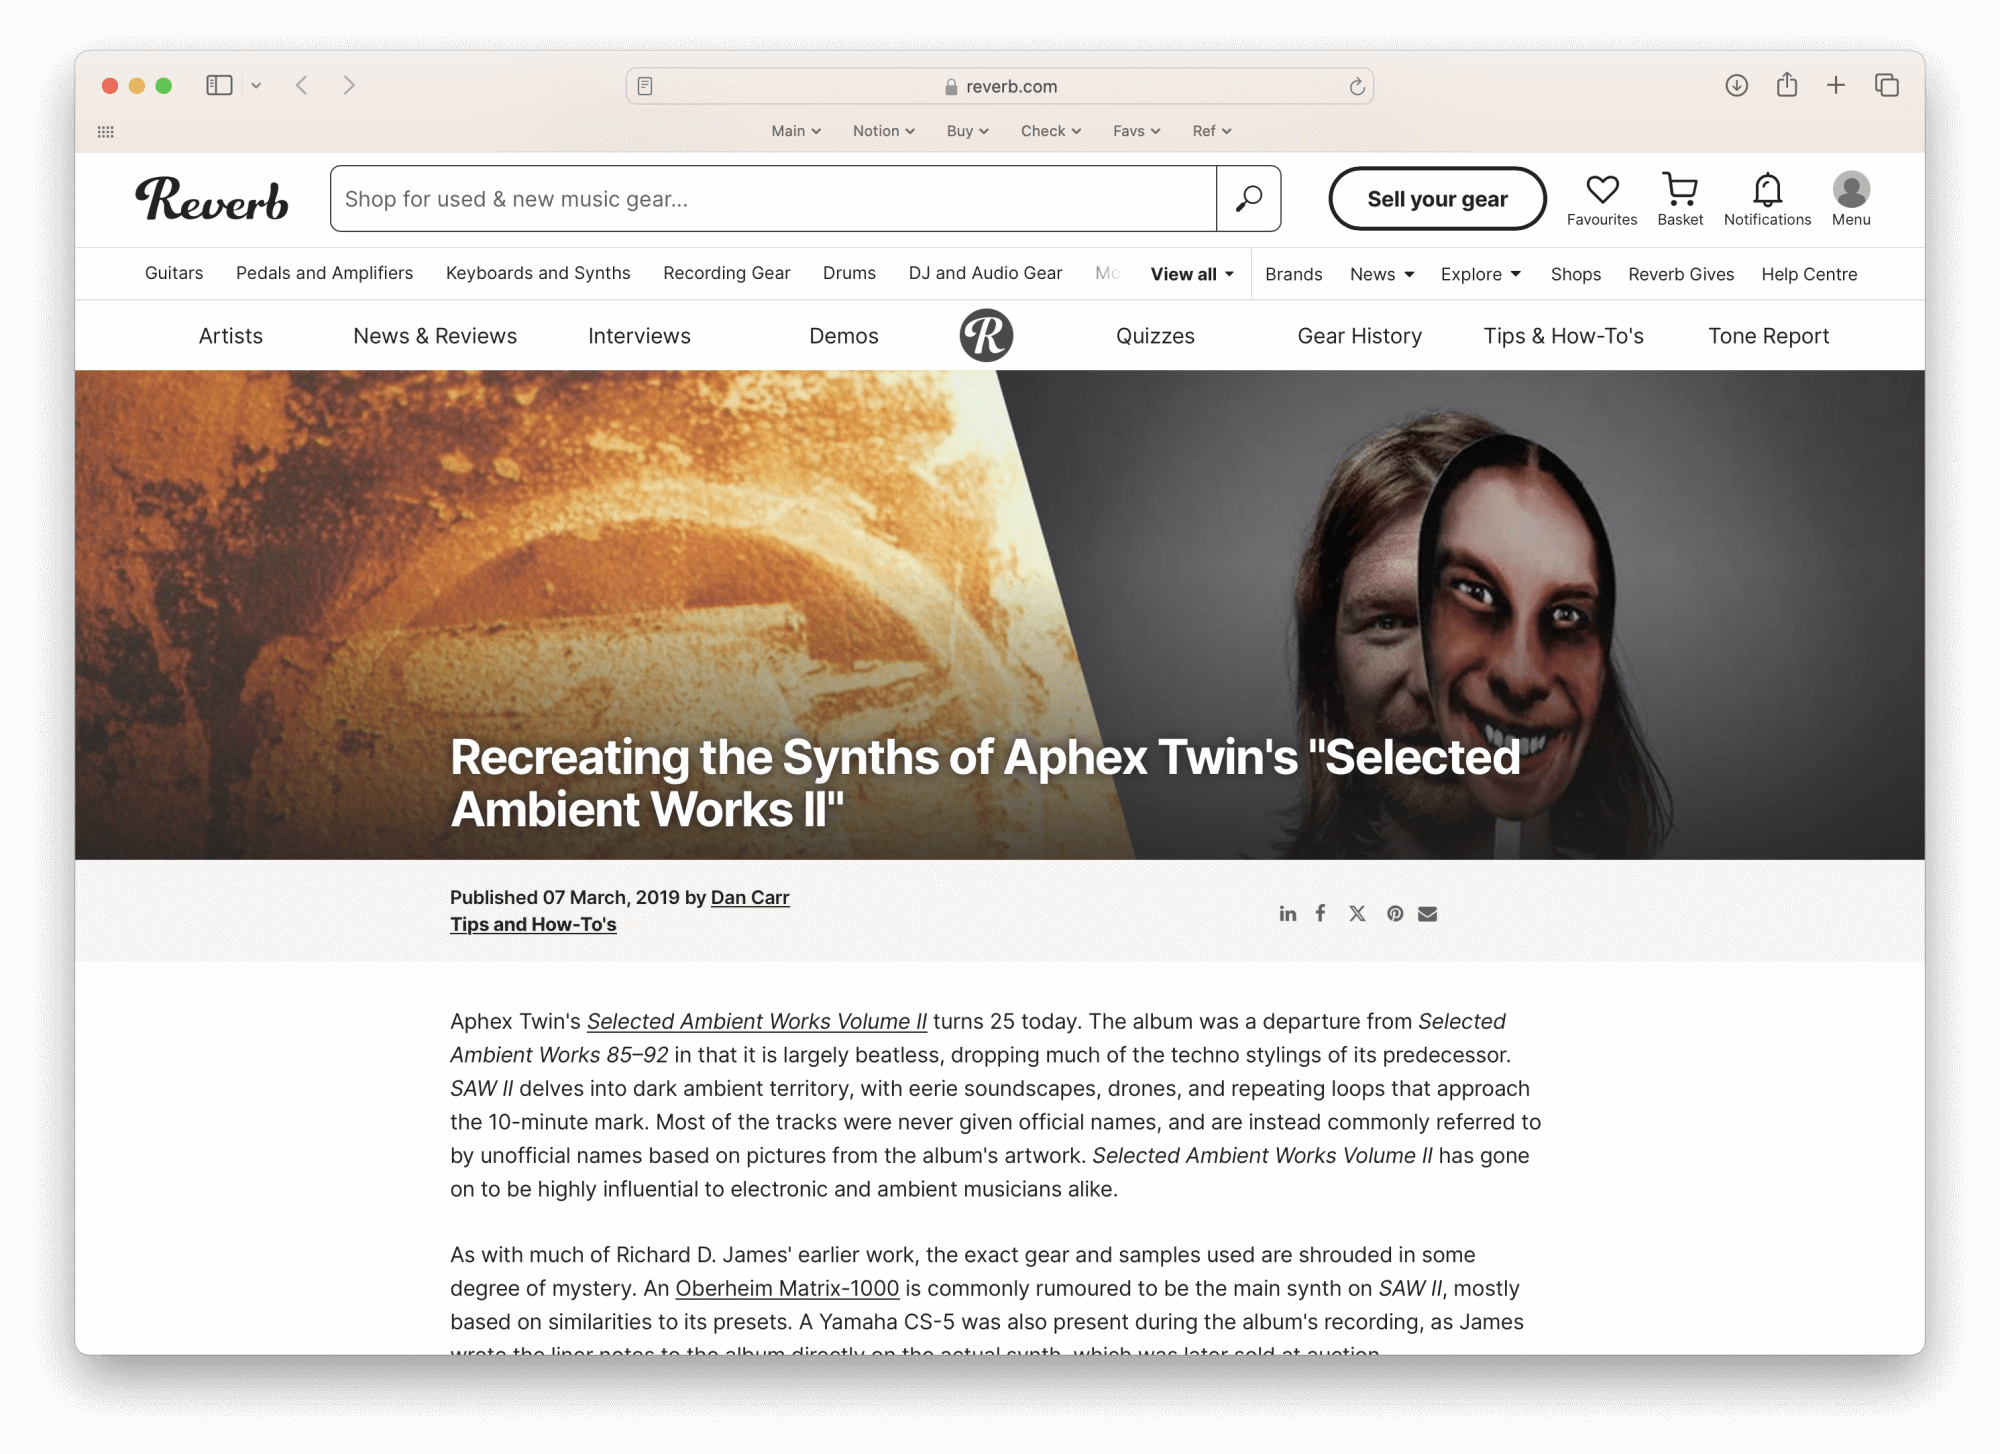Select DJ and Audio Gear category
The height and width of the screenshot is (1454, 2000).
(985, 273)
